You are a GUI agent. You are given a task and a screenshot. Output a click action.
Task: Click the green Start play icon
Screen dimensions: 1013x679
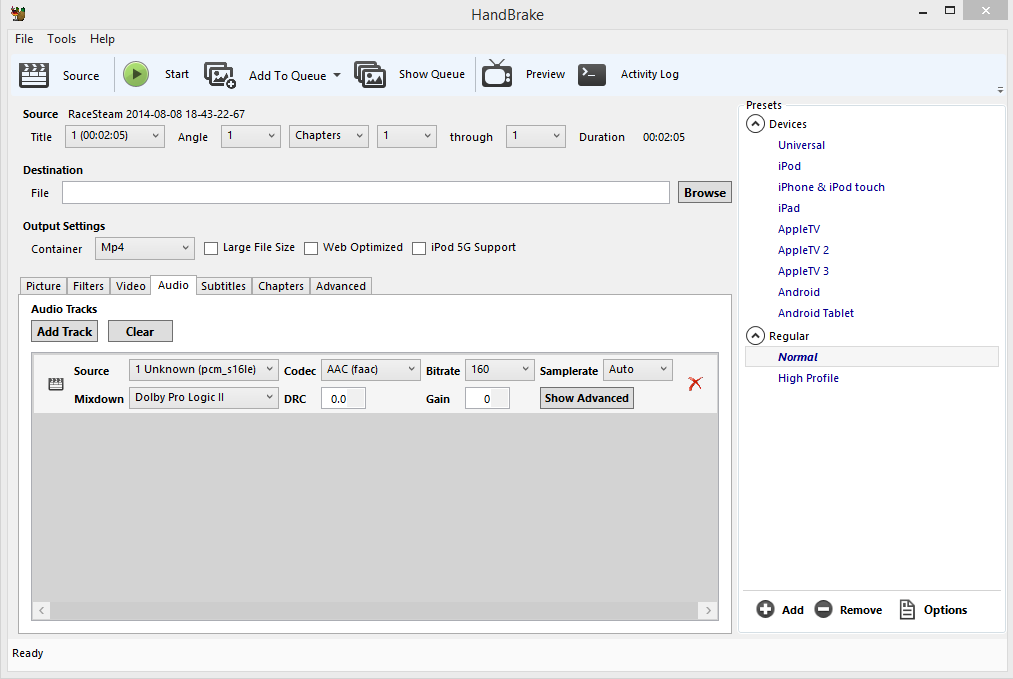136,74
